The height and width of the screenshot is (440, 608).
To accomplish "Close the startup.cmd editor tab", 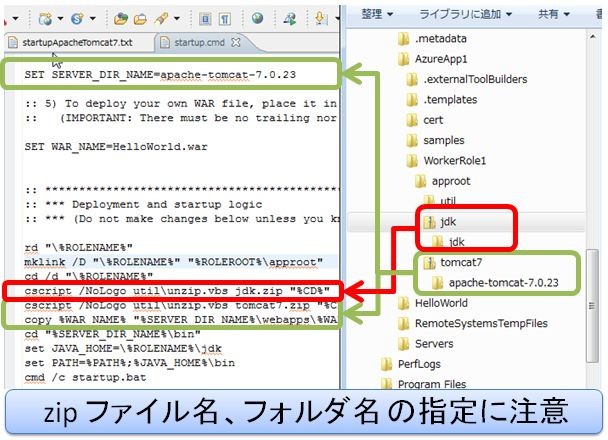I will [236, 42].
